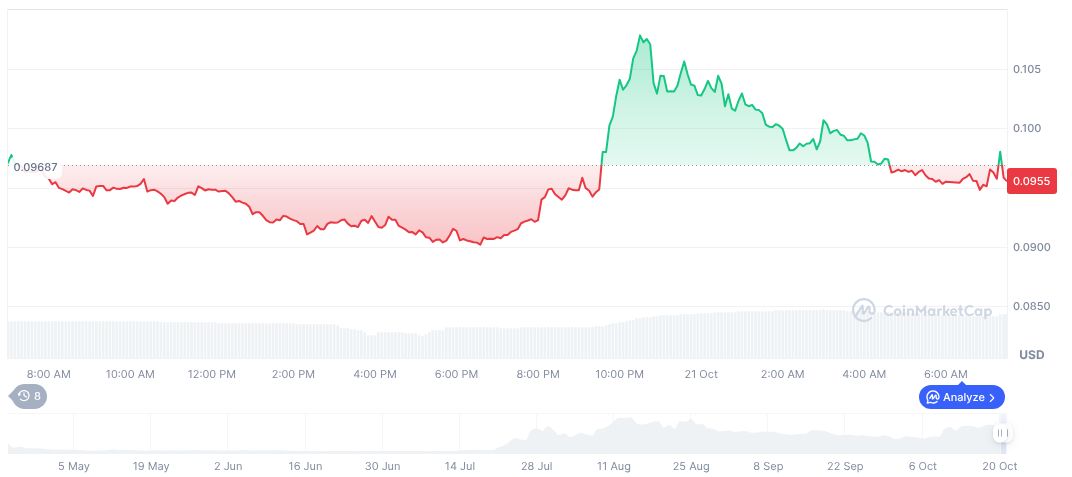Click the green price peak on chart
The height and width of the screenshot is (477, 1072).
click(641, 37)
